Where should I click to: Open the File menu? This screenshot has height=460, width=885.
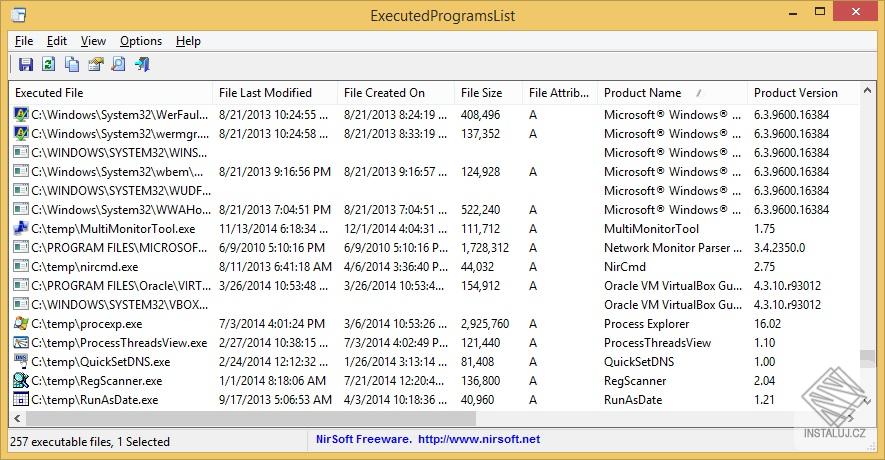tap(24, 41)
